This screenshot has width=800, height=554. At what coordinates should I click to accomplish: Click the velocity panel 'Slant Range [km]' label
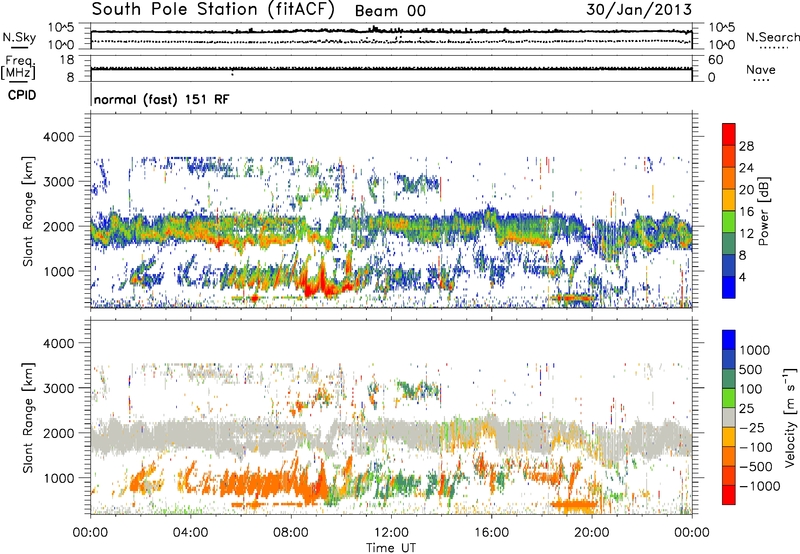28,418
